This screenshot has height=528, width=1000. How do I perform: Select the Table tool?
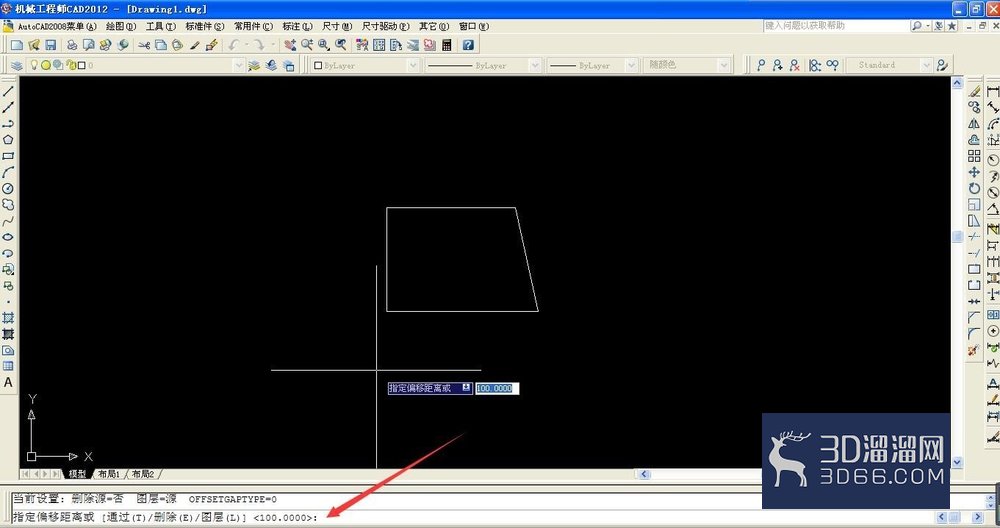8,366
